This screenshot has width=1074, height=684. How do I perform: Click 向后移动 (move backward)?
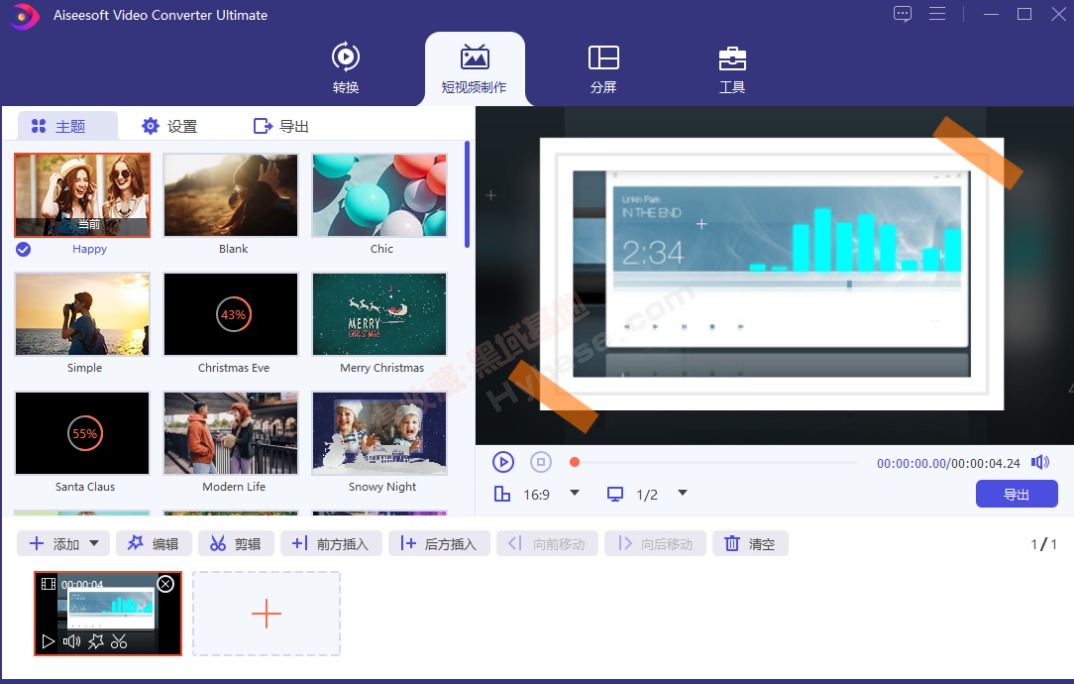[x=655, y=544]
